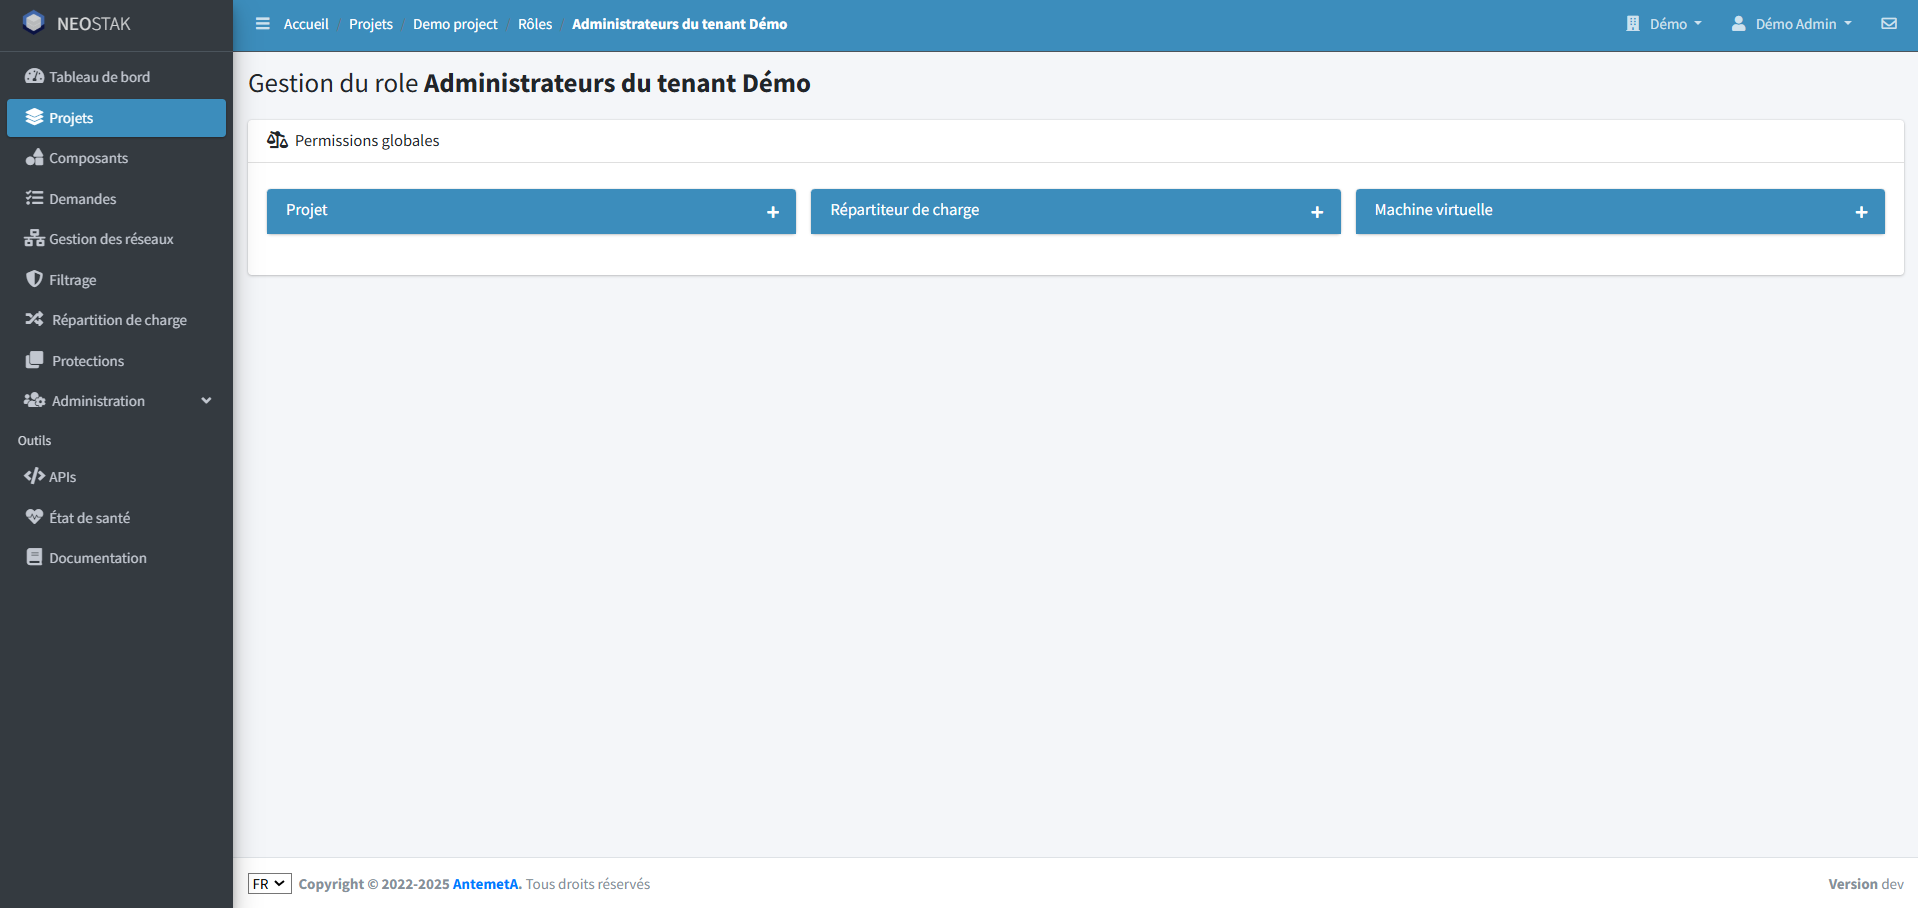This screenshot has width=1918, height=908.
Task: Click the NEOSTAK logo icon
Action: coord(34,23)
